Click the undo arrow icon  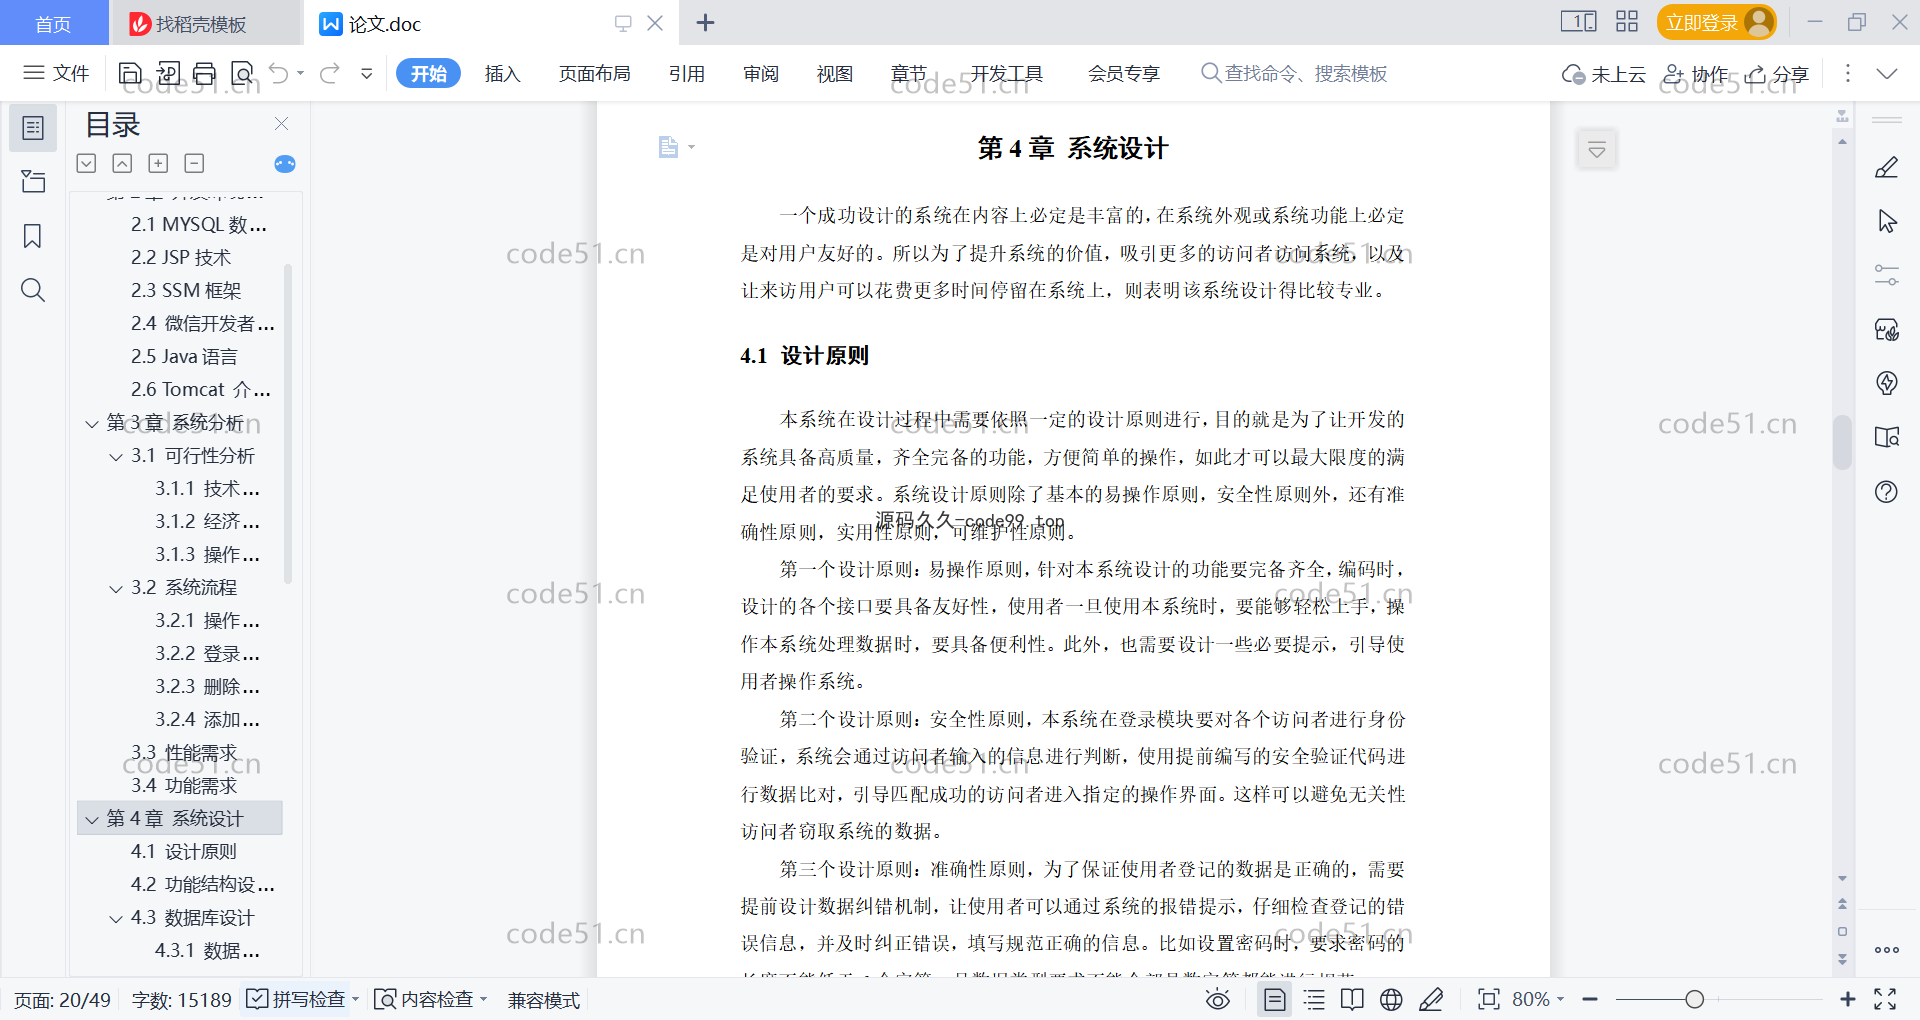279,73
